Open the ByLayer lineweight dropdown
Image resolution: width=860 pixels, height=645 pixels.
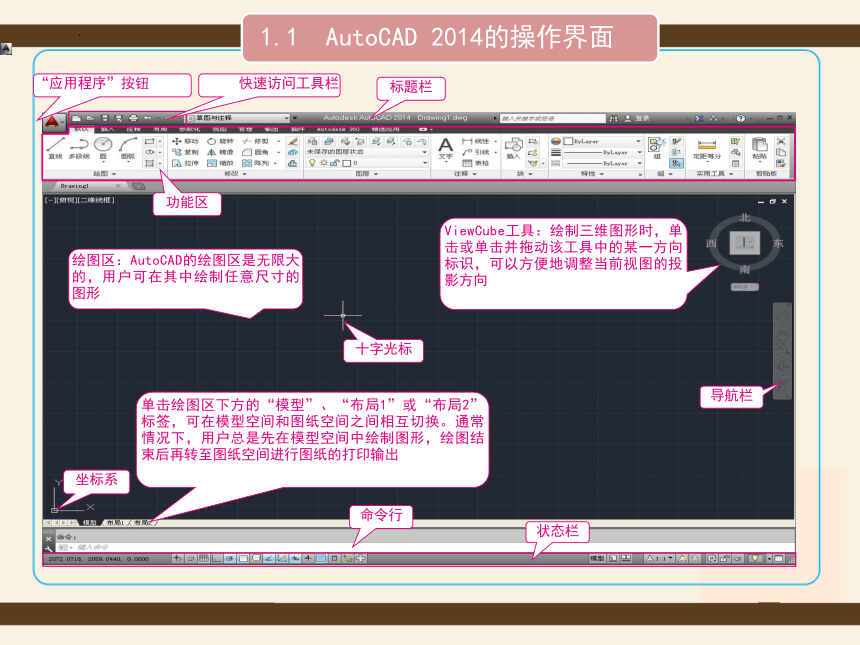point(603,152)
